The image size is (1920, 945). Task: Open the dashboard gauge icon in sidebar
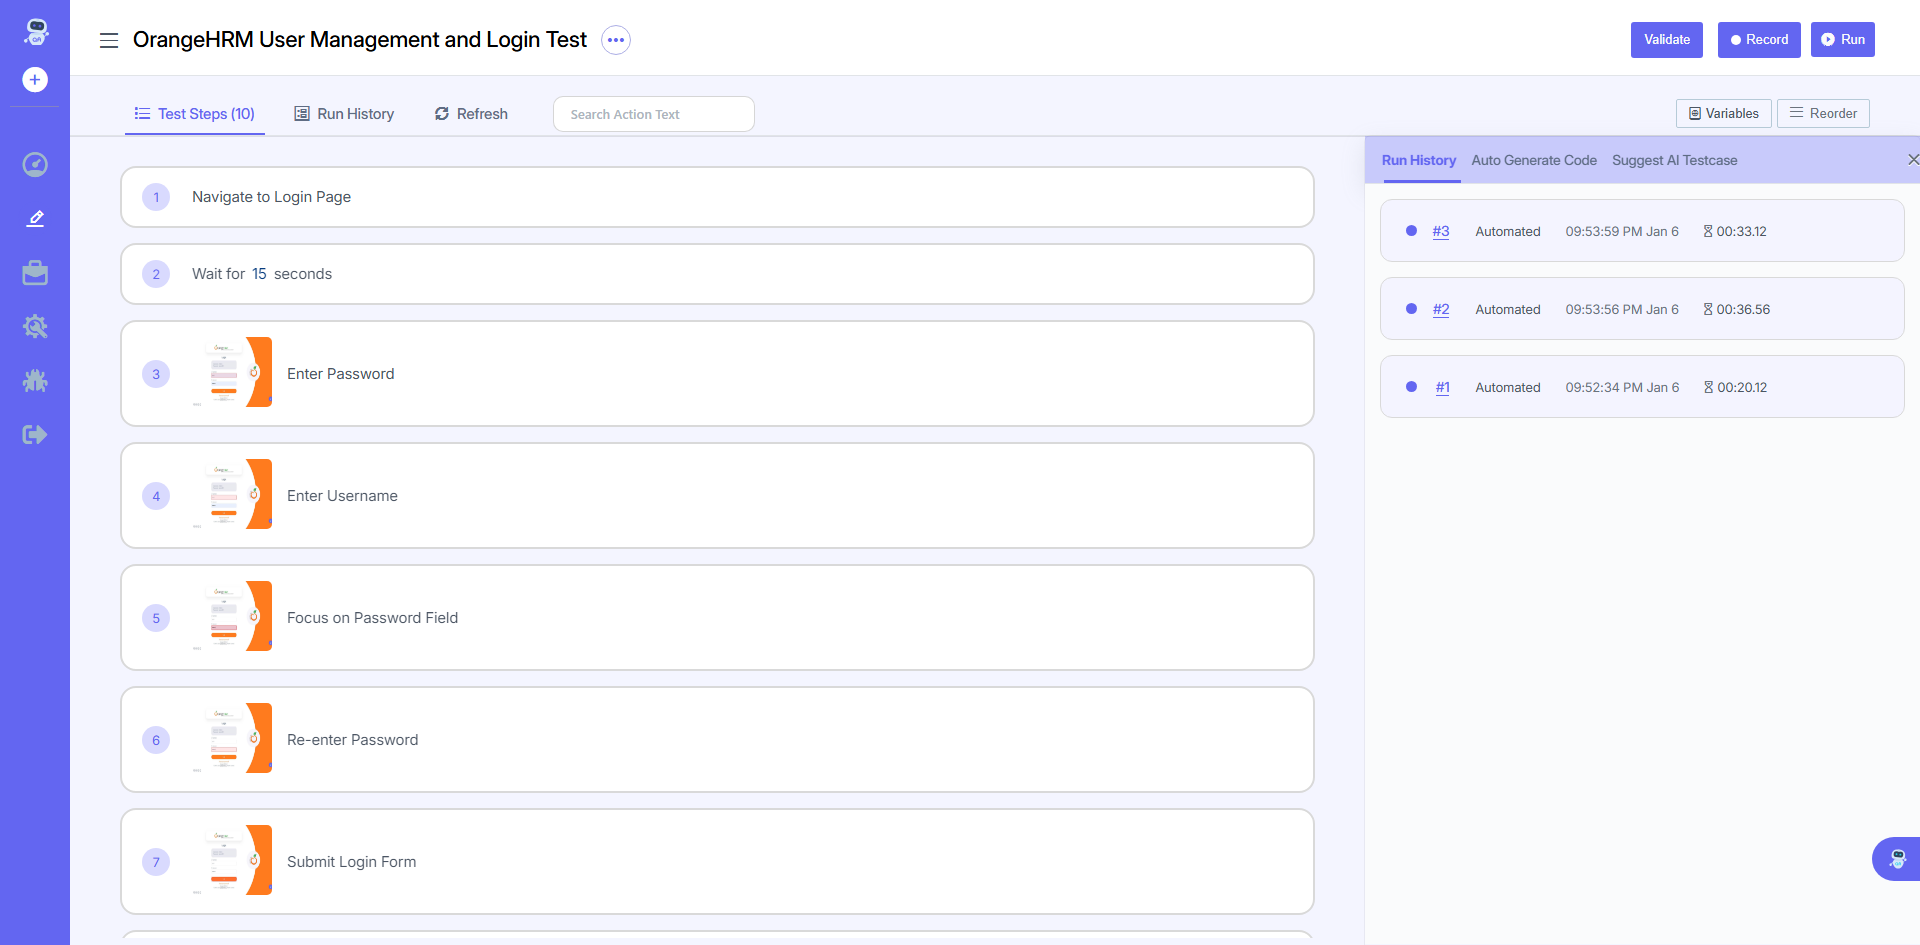pos(35,165)
